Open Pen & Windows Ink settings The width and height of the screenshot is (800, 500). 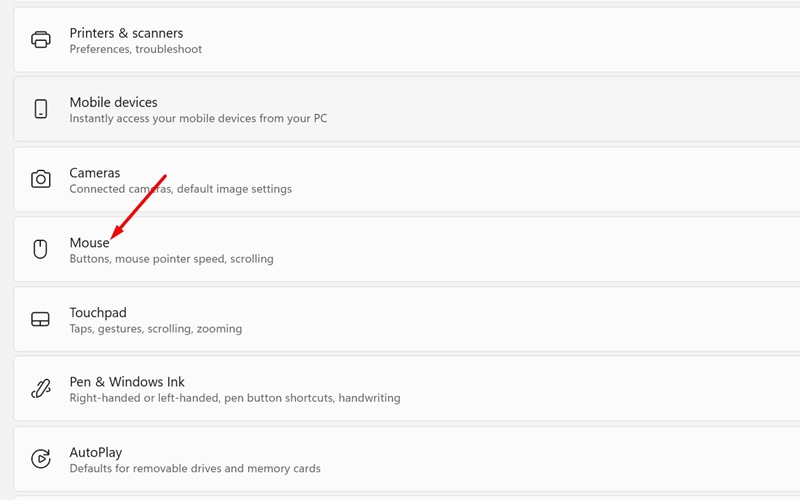pos(127,382)
